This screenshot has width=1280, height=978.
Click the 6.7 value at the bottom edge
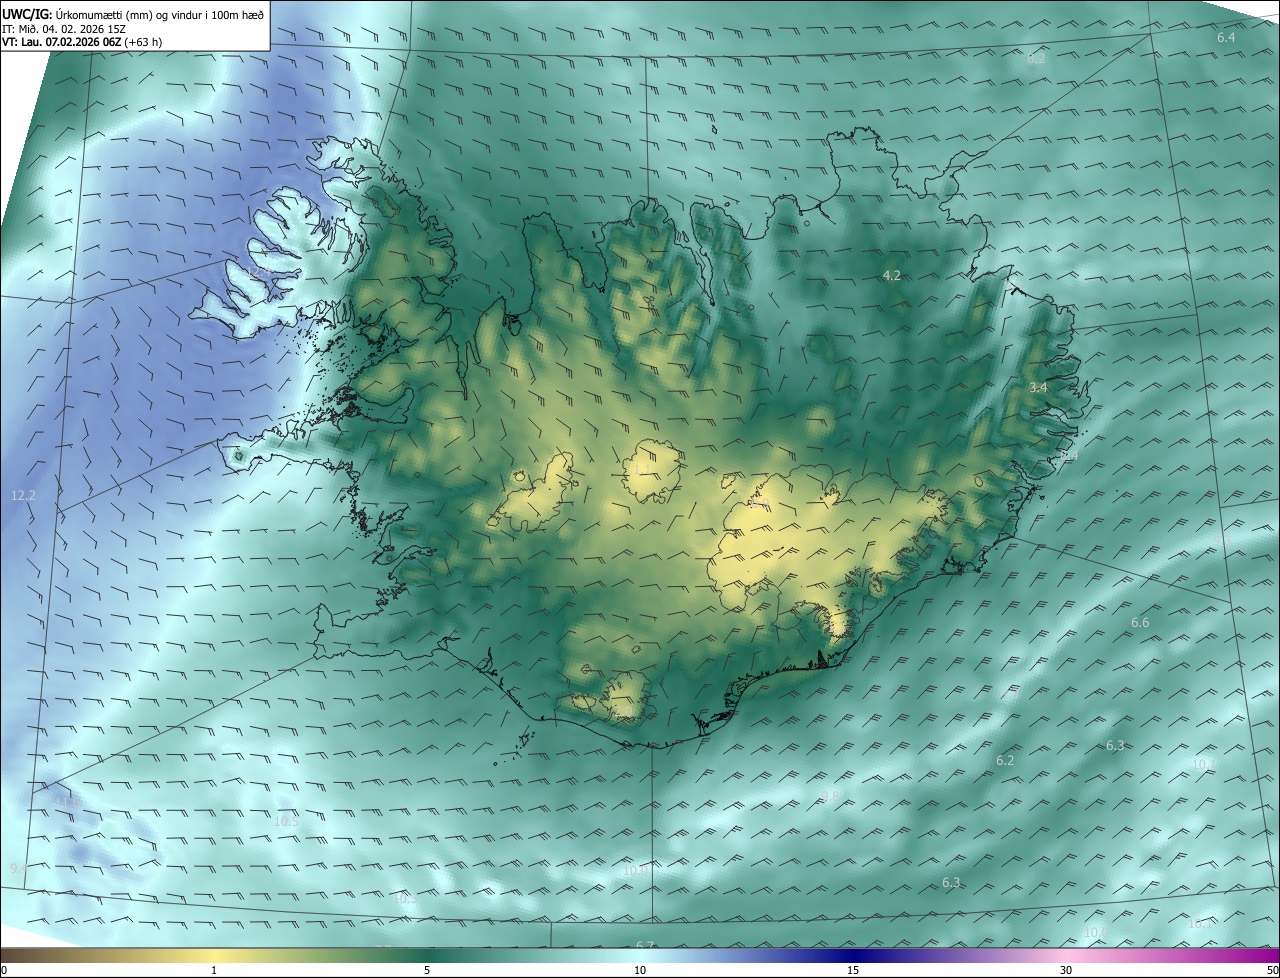tap(645, 946)
